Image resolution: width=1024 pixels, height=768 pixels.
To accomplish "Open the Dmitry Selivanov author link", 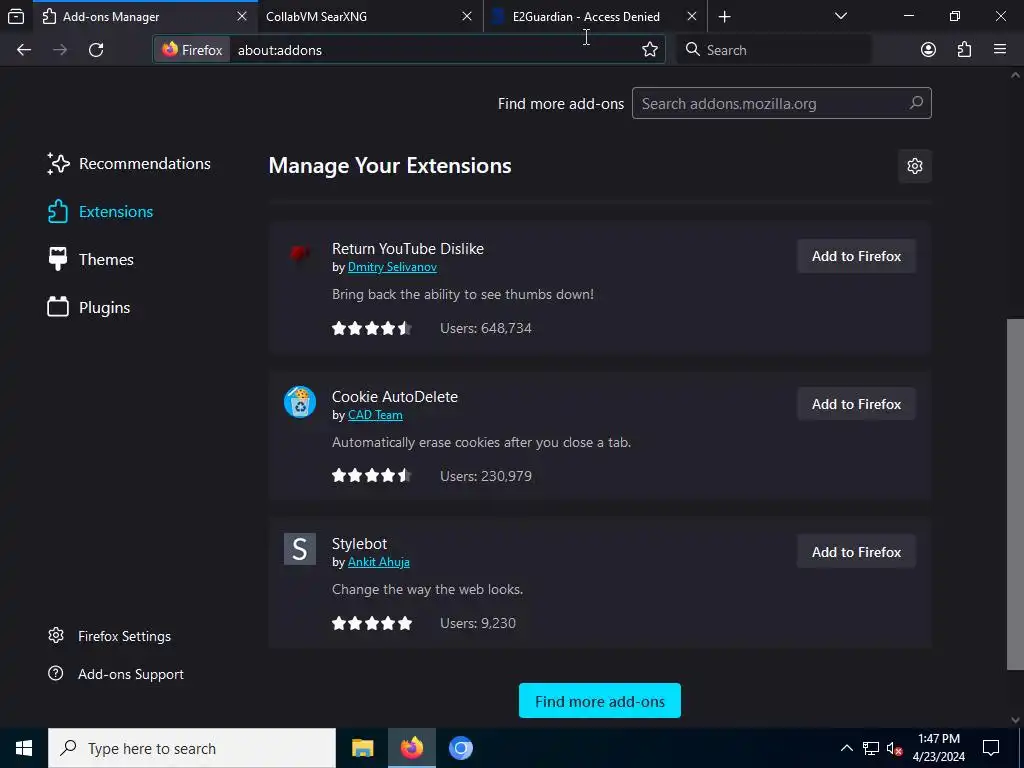I will tap(392, 267).
